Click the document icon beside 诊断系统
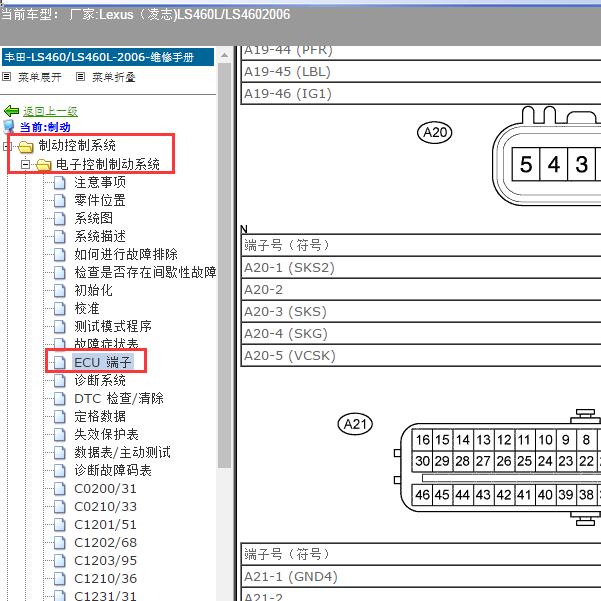601x601 pixels. [59, 381]
